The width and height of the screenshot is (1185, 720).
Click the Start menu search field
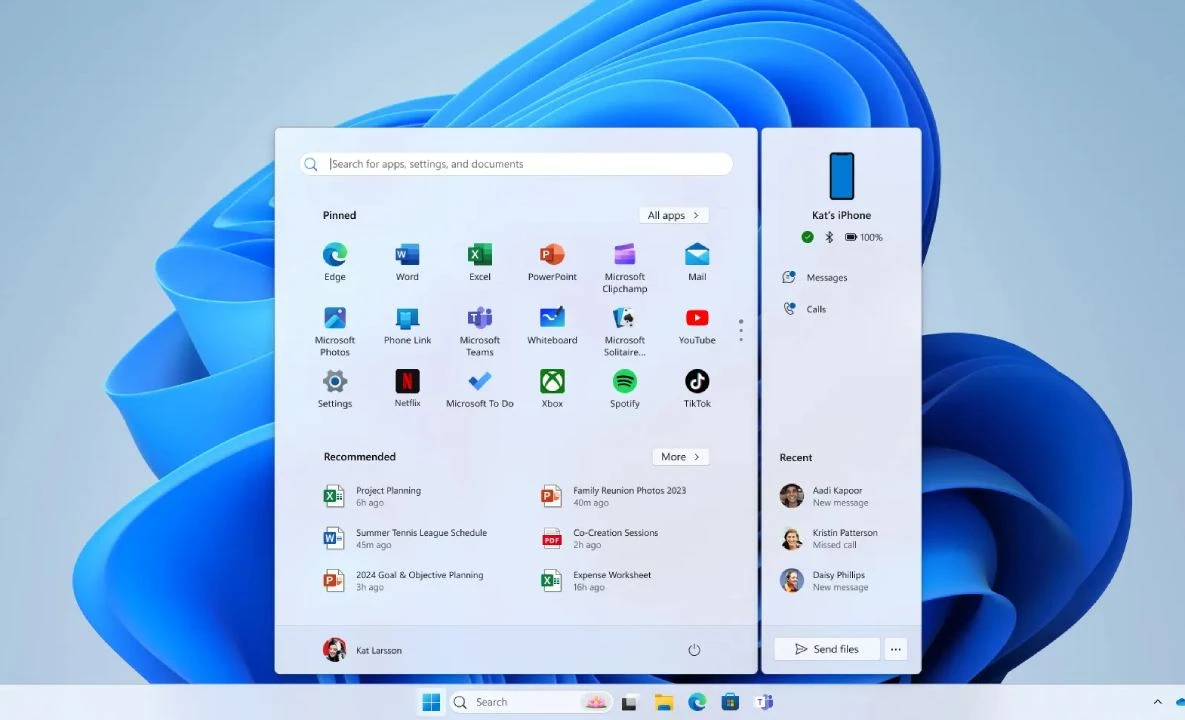pos(516,164)
